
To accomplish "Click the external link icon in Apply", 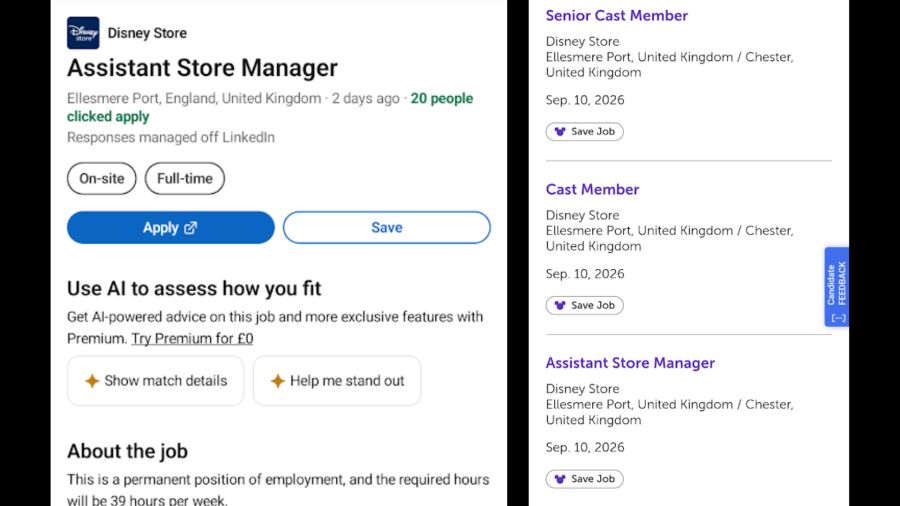I will pyautogui.click(x=191, y=228).
